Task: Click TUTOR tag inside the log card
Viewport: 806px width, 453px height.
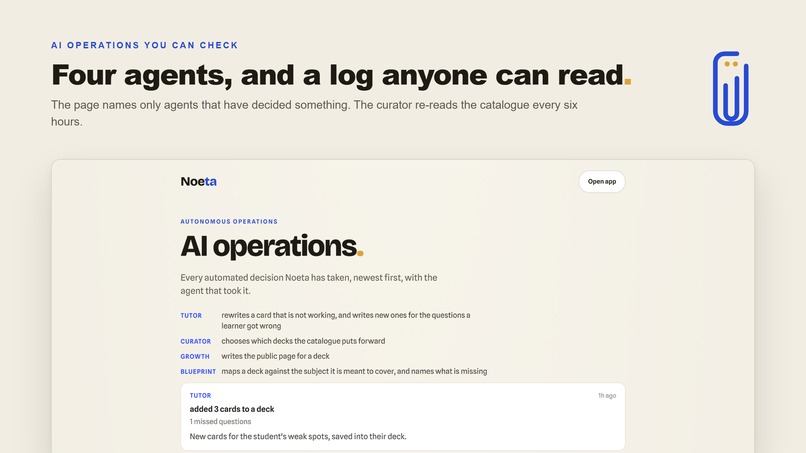Action: click(x=200, y=395)
